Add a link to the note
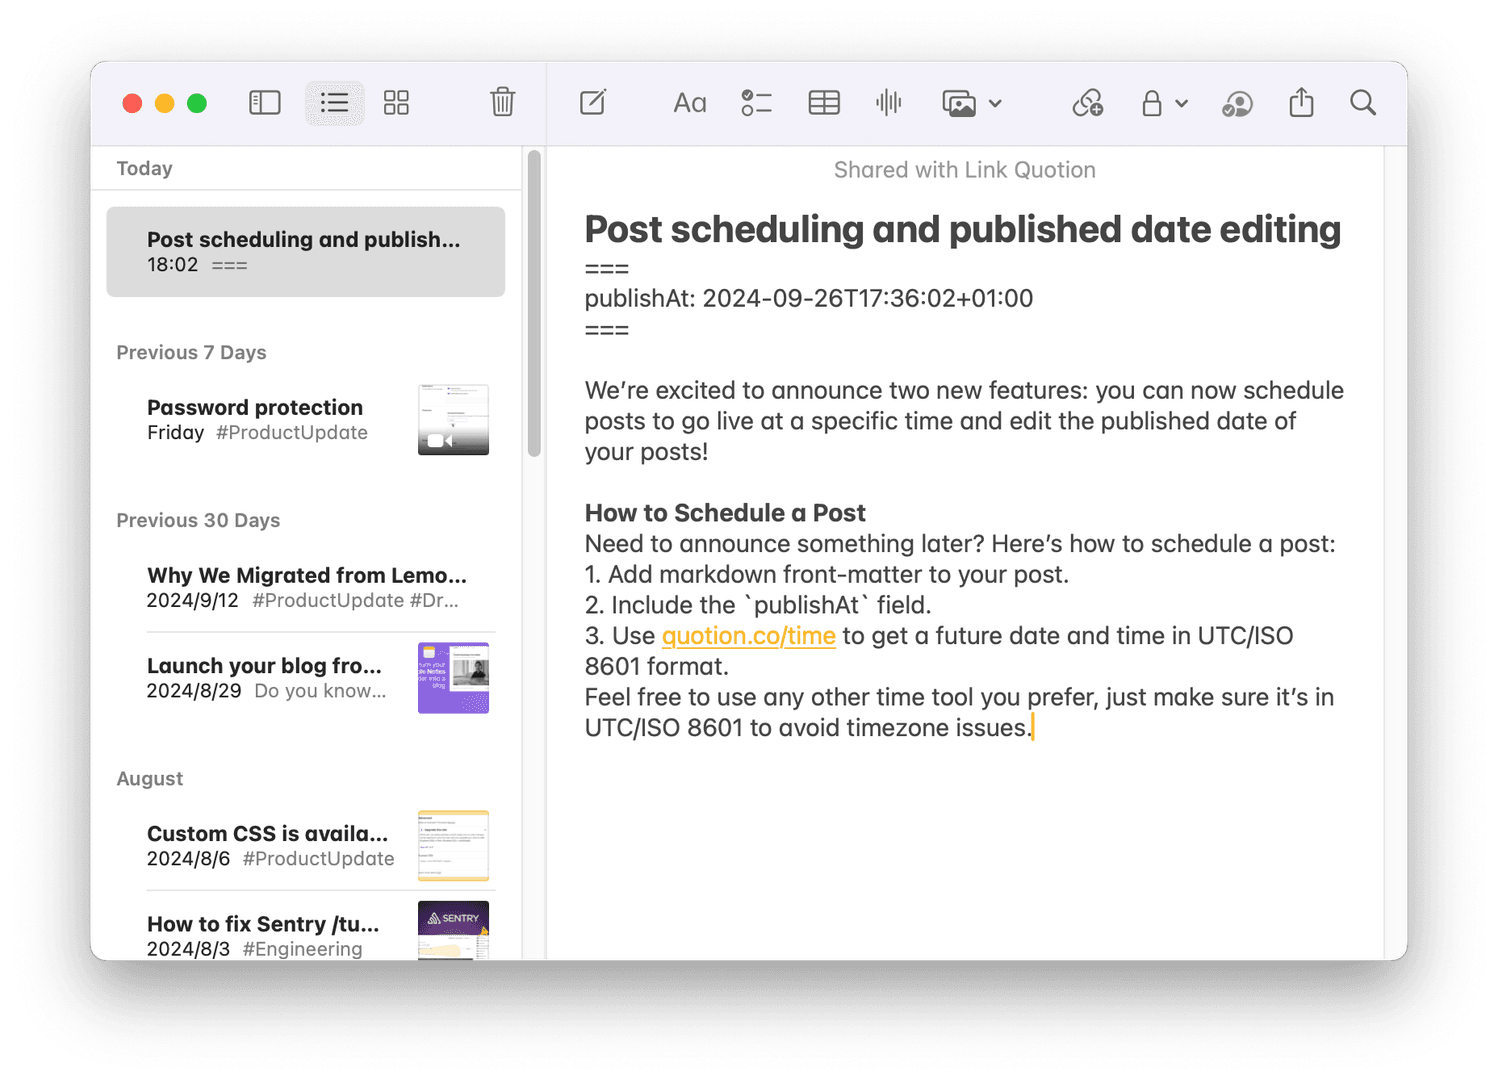The height and width of the screenshot is (1080, 1498). tap(1087, 103)
